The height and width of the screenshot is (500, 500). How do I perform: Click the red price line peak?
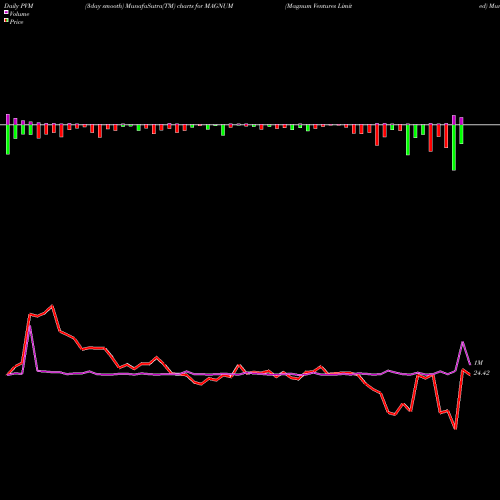click(x=52, y=305)
